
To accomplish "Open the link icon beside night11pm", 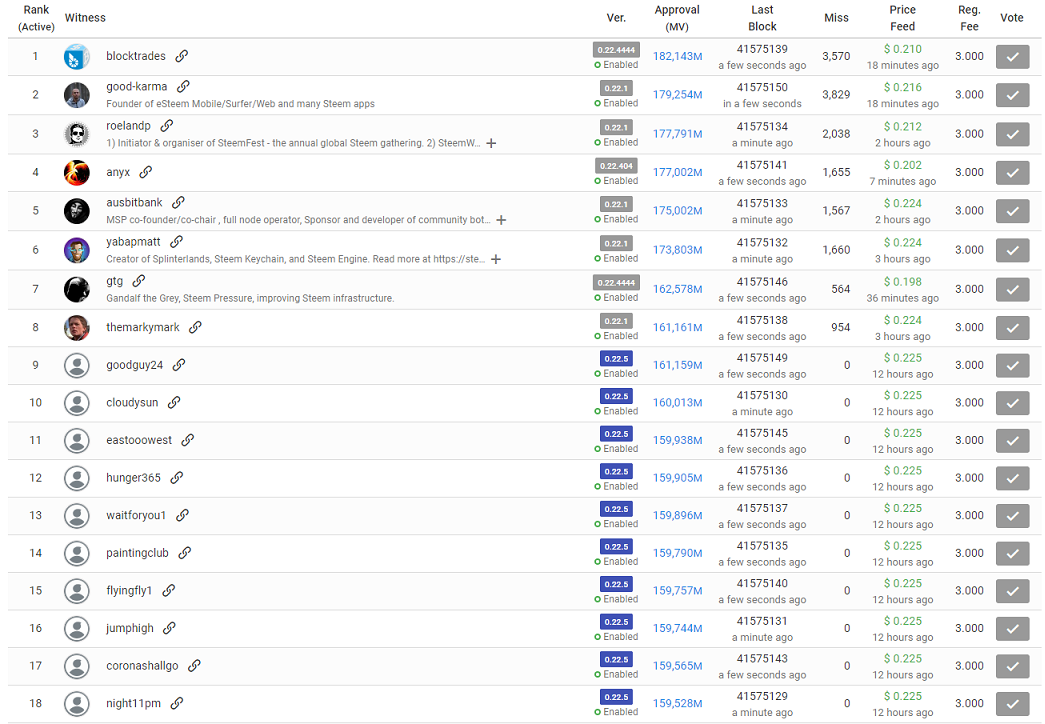I will pos(177,703).
